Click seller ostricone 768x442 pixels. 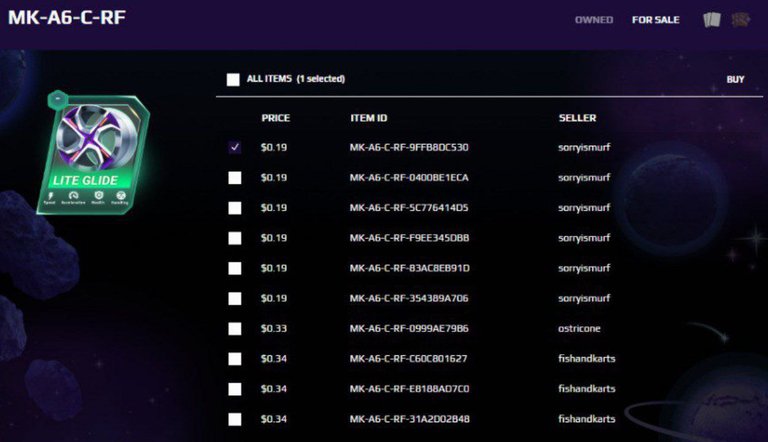tap(579, 328)
